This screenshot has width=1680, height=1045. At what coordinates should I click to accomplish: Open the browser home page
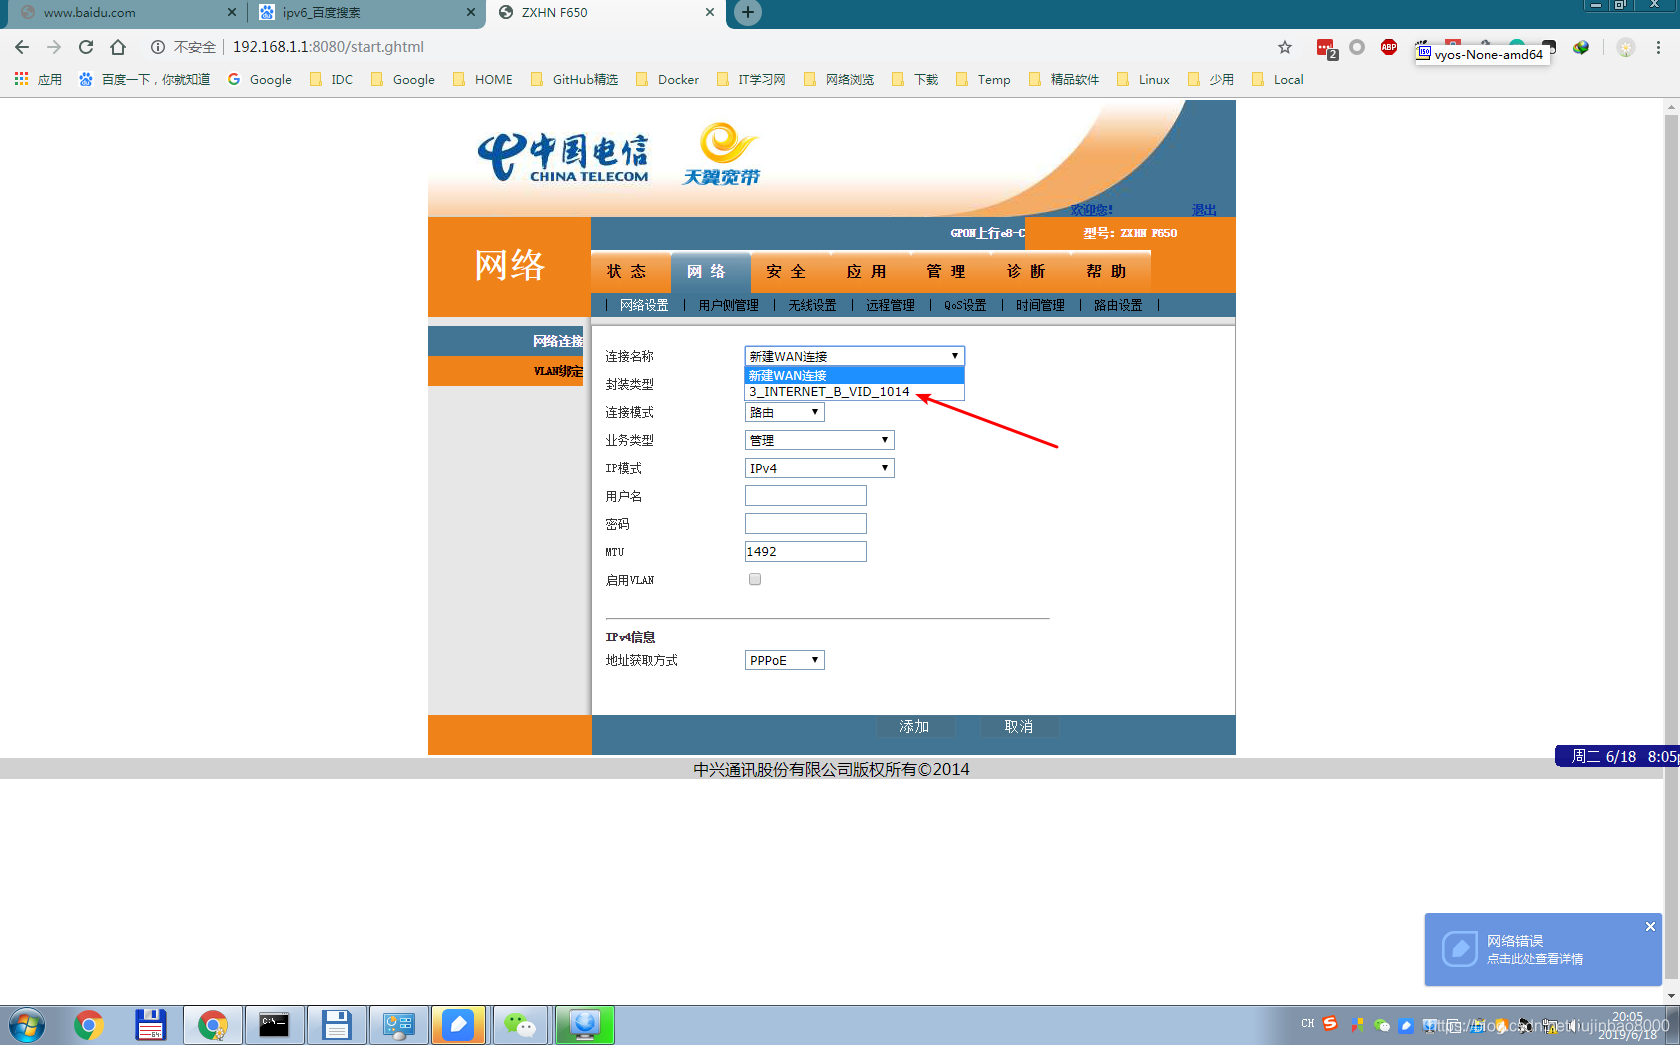(x=118, y=47)
